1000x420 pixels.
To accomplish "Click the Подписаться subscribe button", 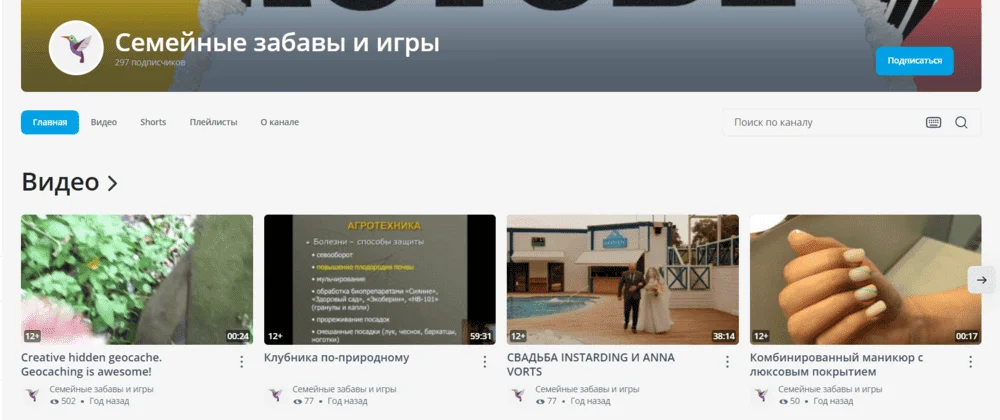I will 915,61.
